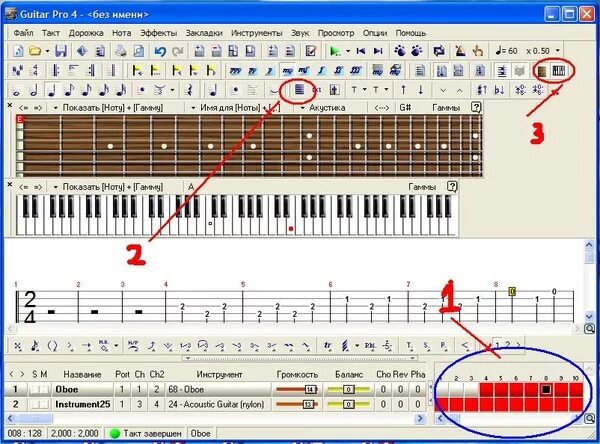Toggle the tie note icon

pyautogui.click(x=273, y=91)
